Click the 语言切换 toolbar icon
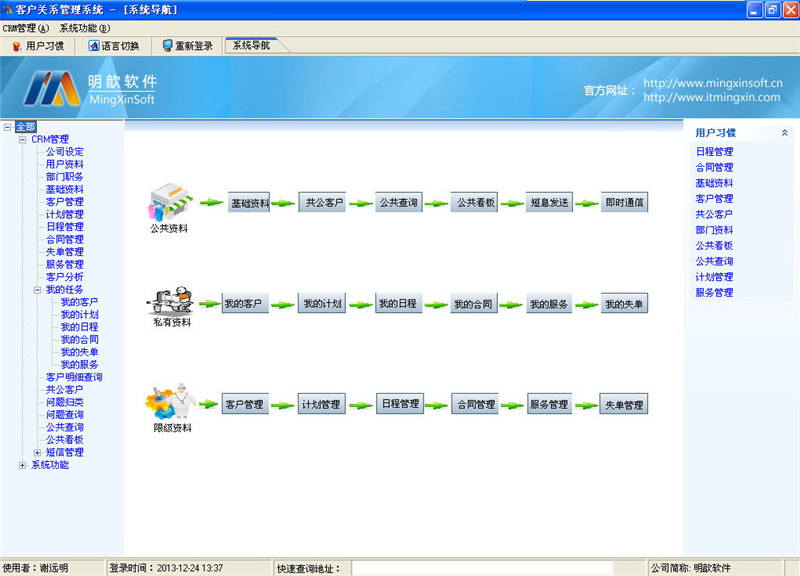The width and height of the screenshot is (800, 576). [x=94, y=46]
